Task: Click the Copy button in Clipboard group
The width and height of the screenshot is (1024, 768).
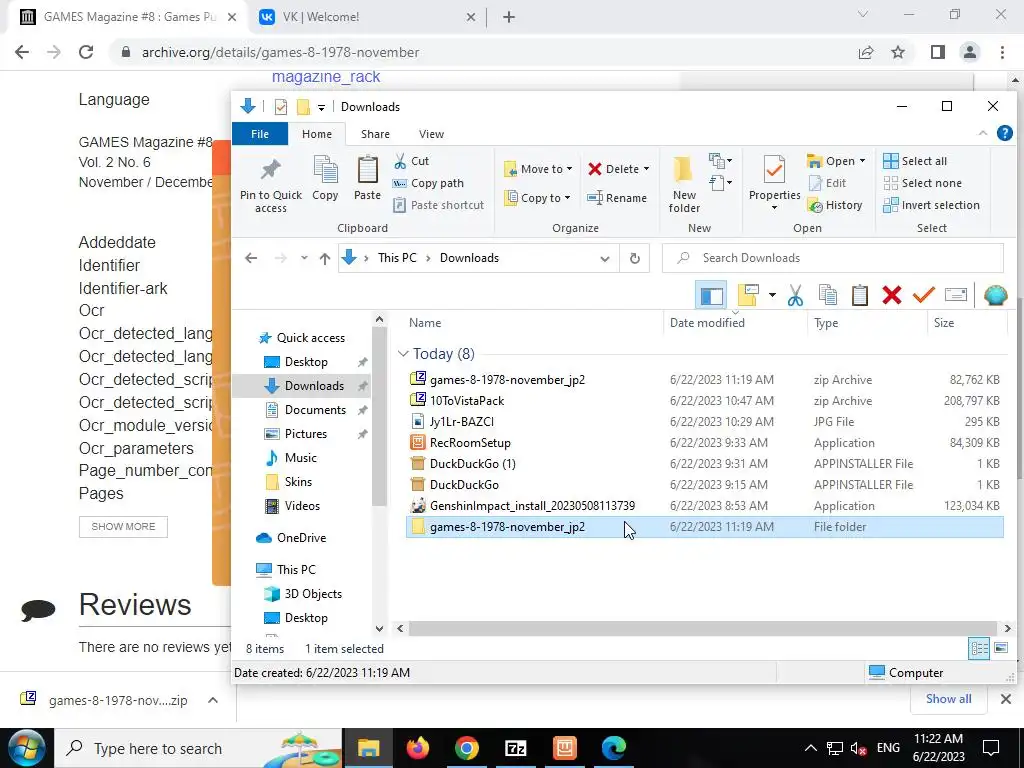Action: point(325,178)
